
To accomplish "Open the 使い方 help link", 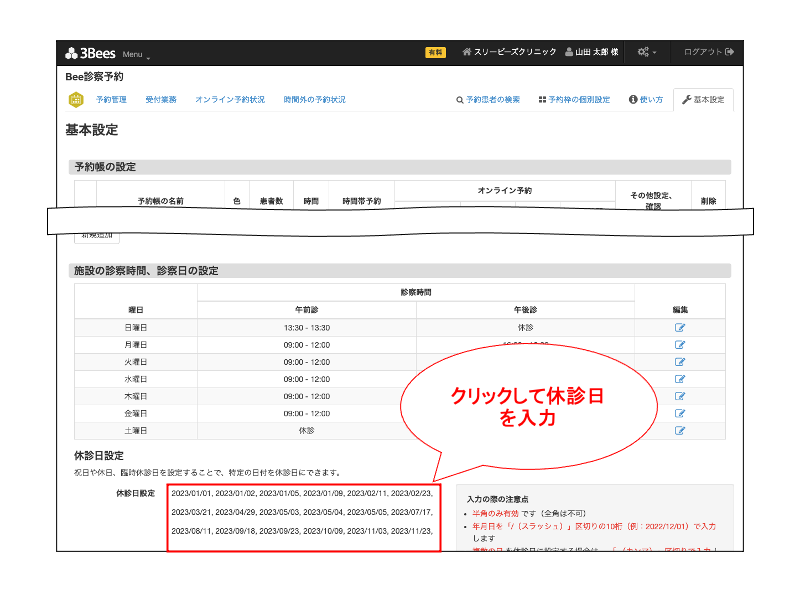I will [x=646, y=100].
